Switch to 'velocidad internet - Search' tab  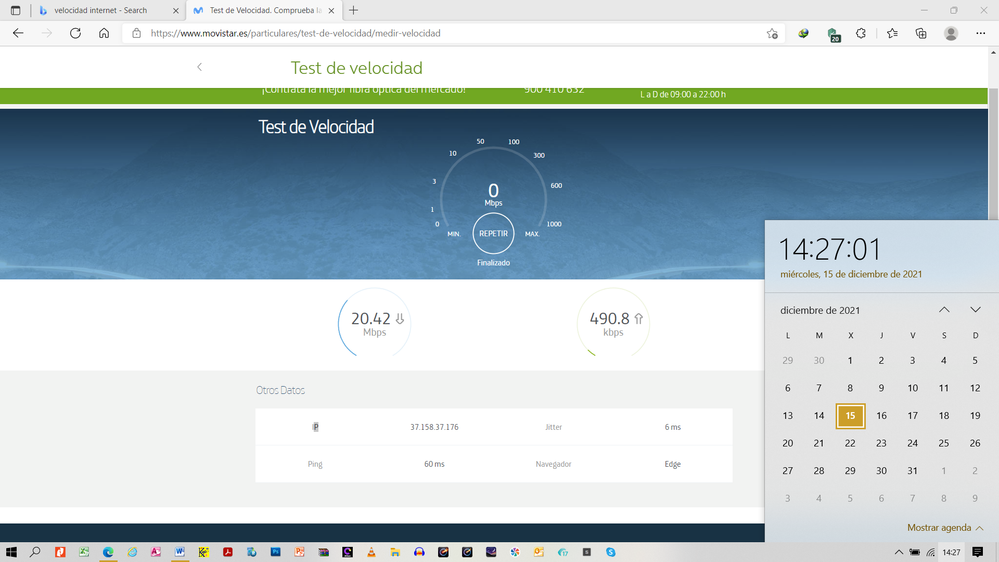pos(100,10)
